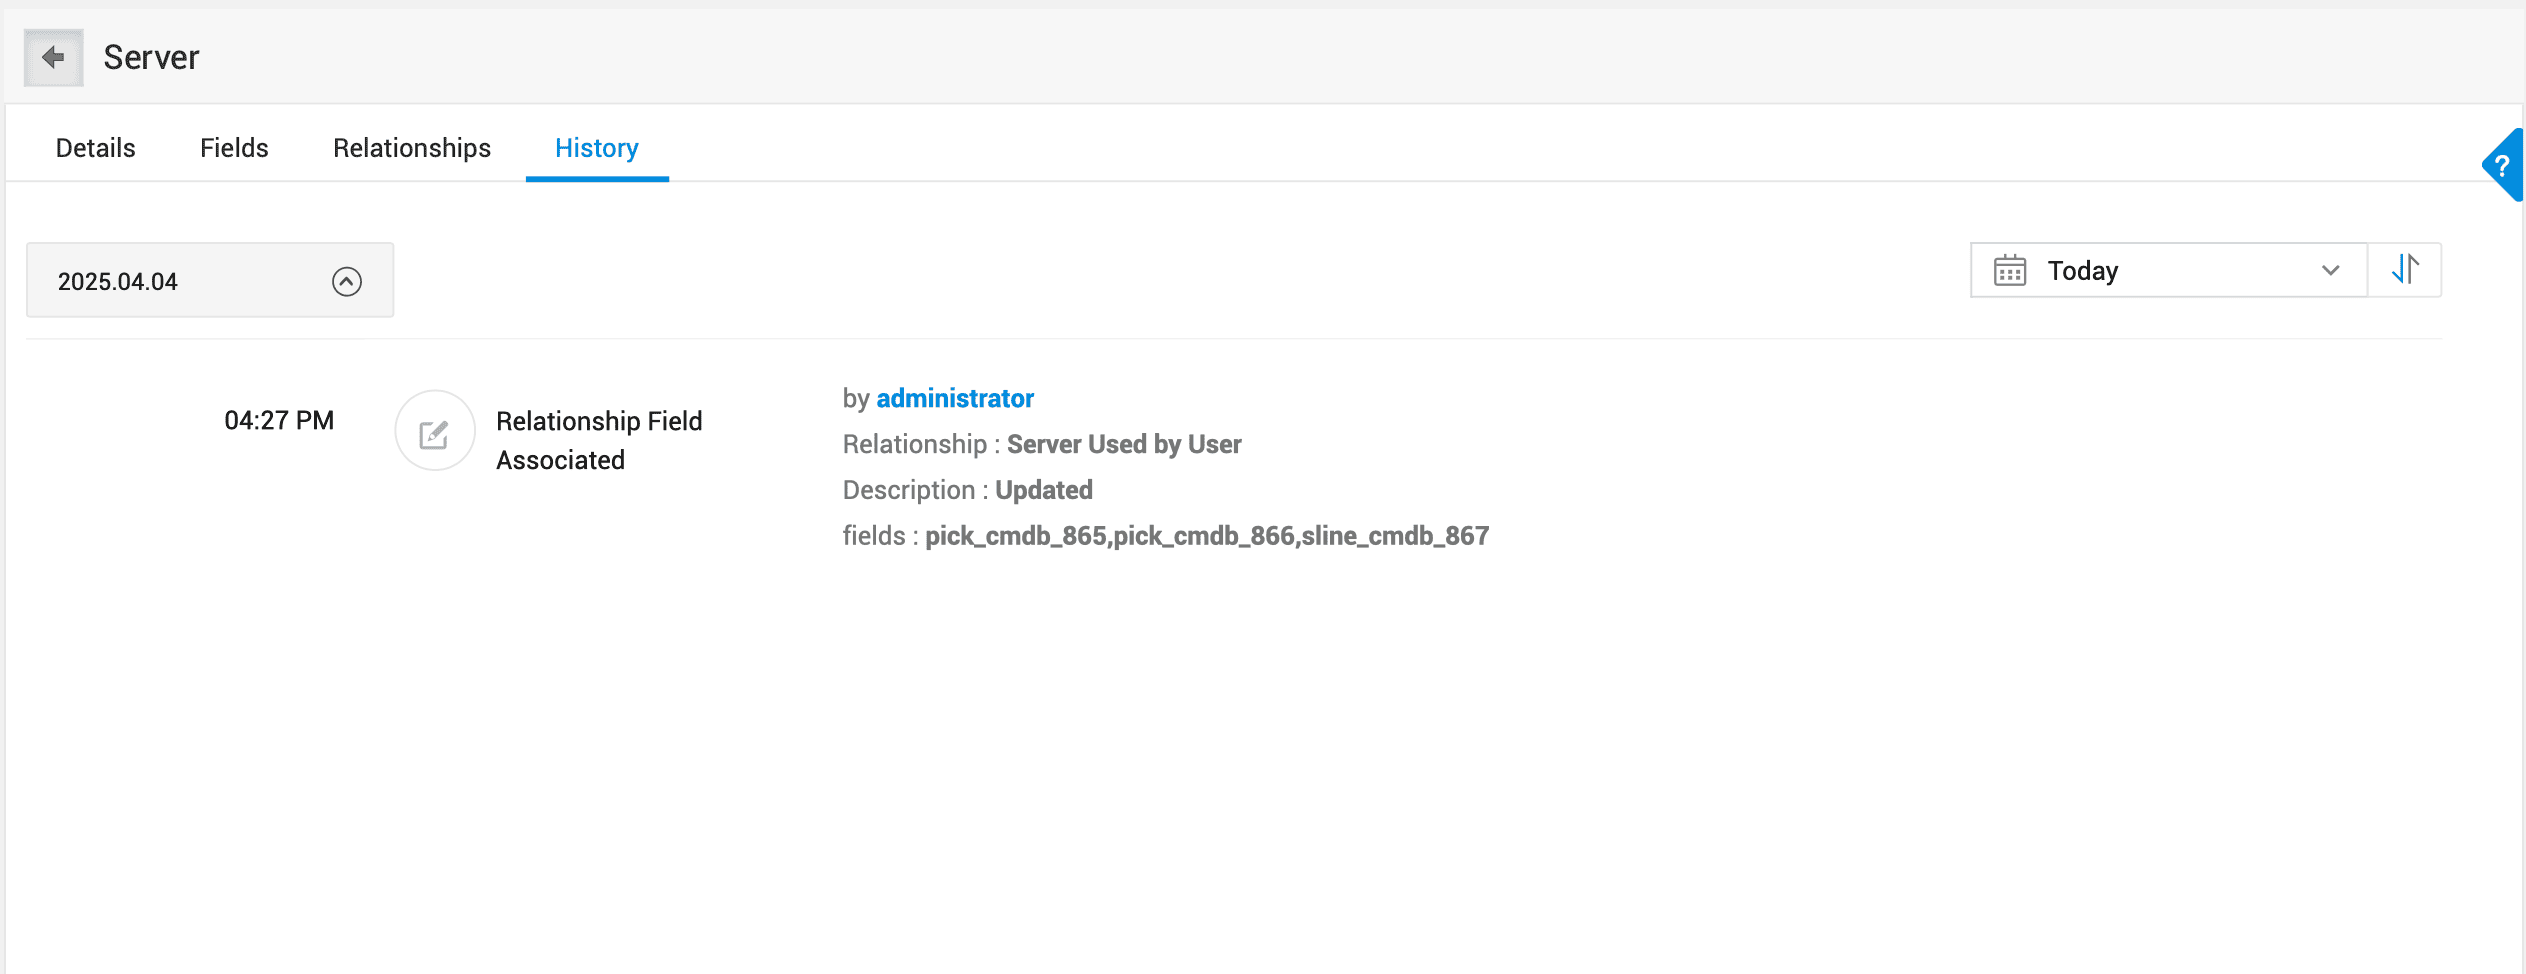The height and width of the screenshot is (974, 2526).
Task: Open the Fields tab
Action: point(234,148)
